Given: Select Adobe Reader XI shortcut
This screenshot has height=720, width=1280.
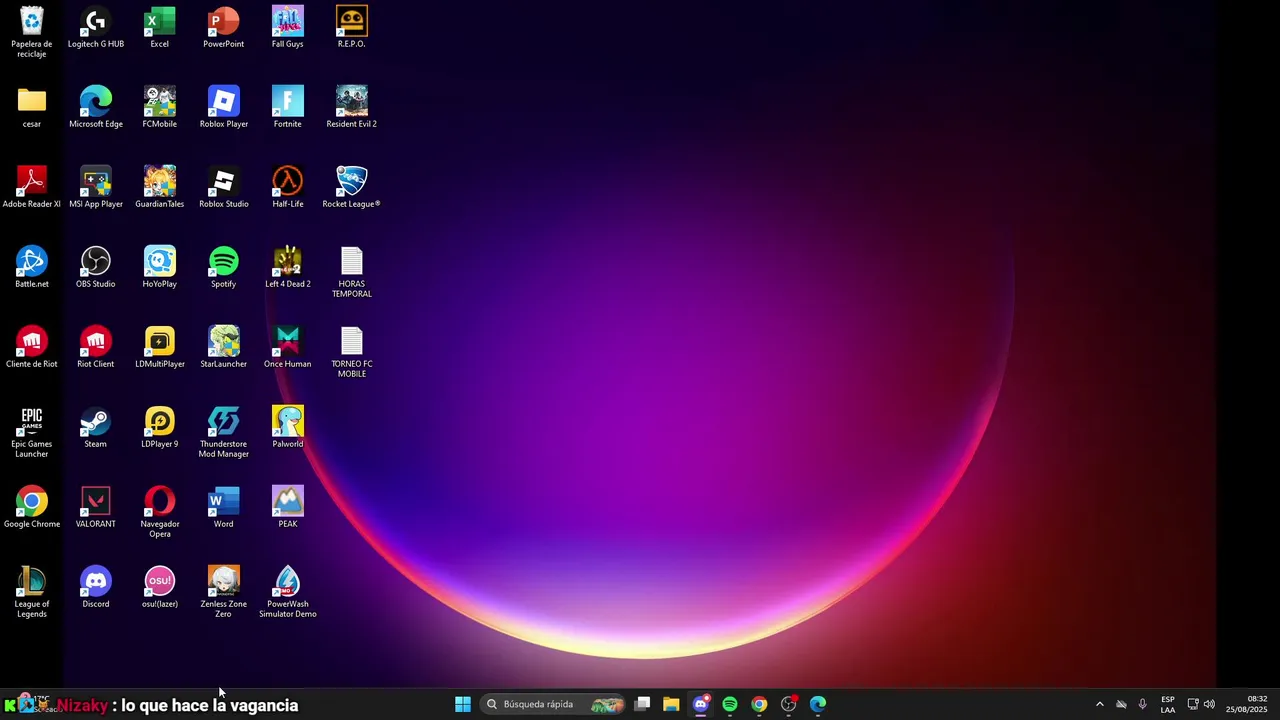Looking at the screenshot, I should tap(32, 187).
